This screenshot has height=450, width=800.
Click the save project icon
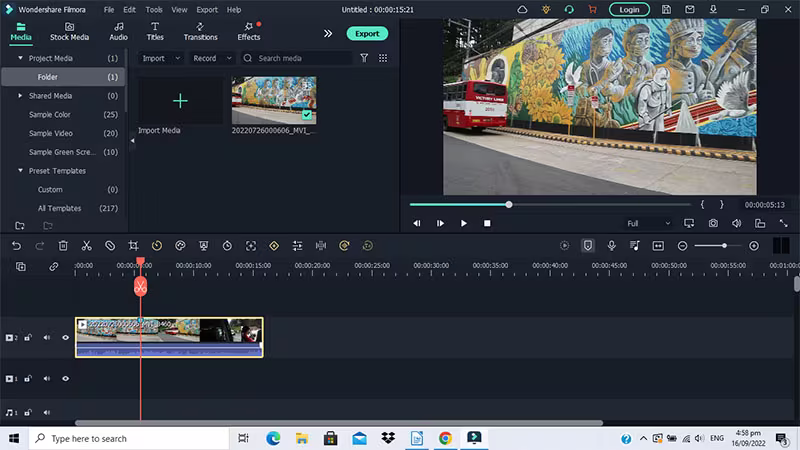[x=666, y=9]
